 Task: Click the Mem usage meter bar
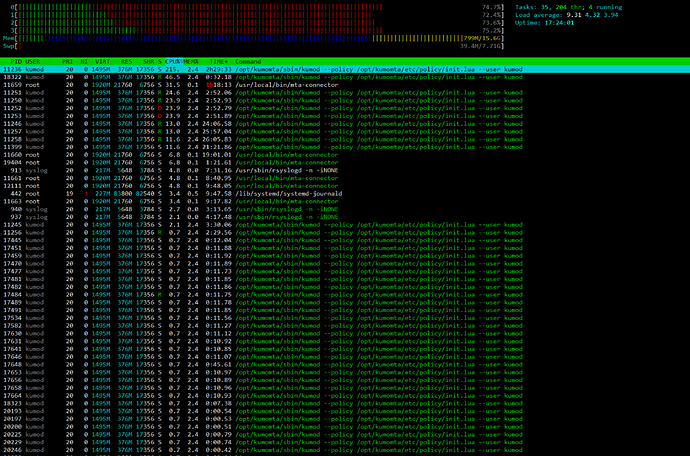pos(253,38)
